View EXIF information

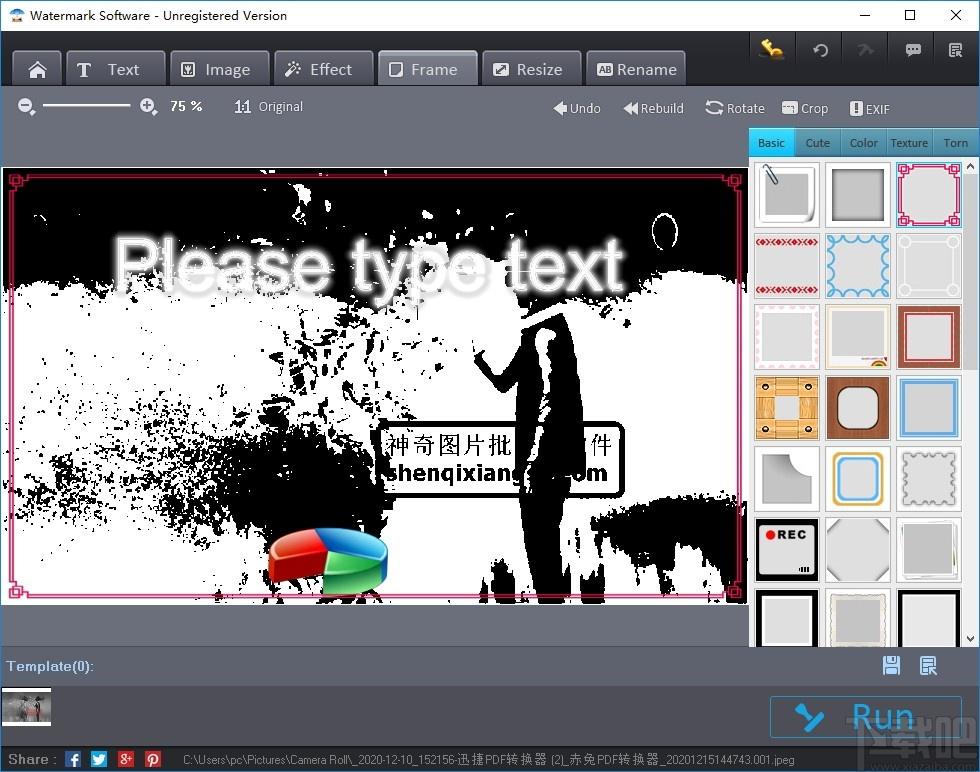tap(869, 109)
